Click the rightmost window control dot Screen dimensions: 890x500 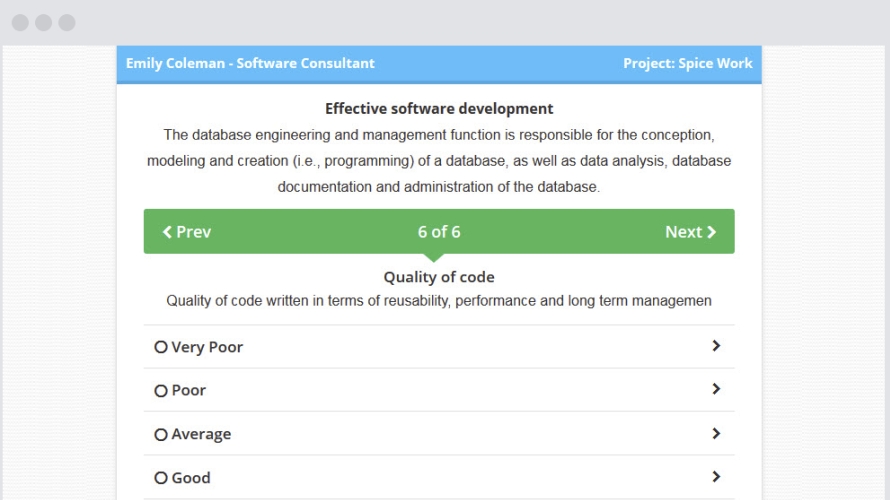[x=67, y=23]
